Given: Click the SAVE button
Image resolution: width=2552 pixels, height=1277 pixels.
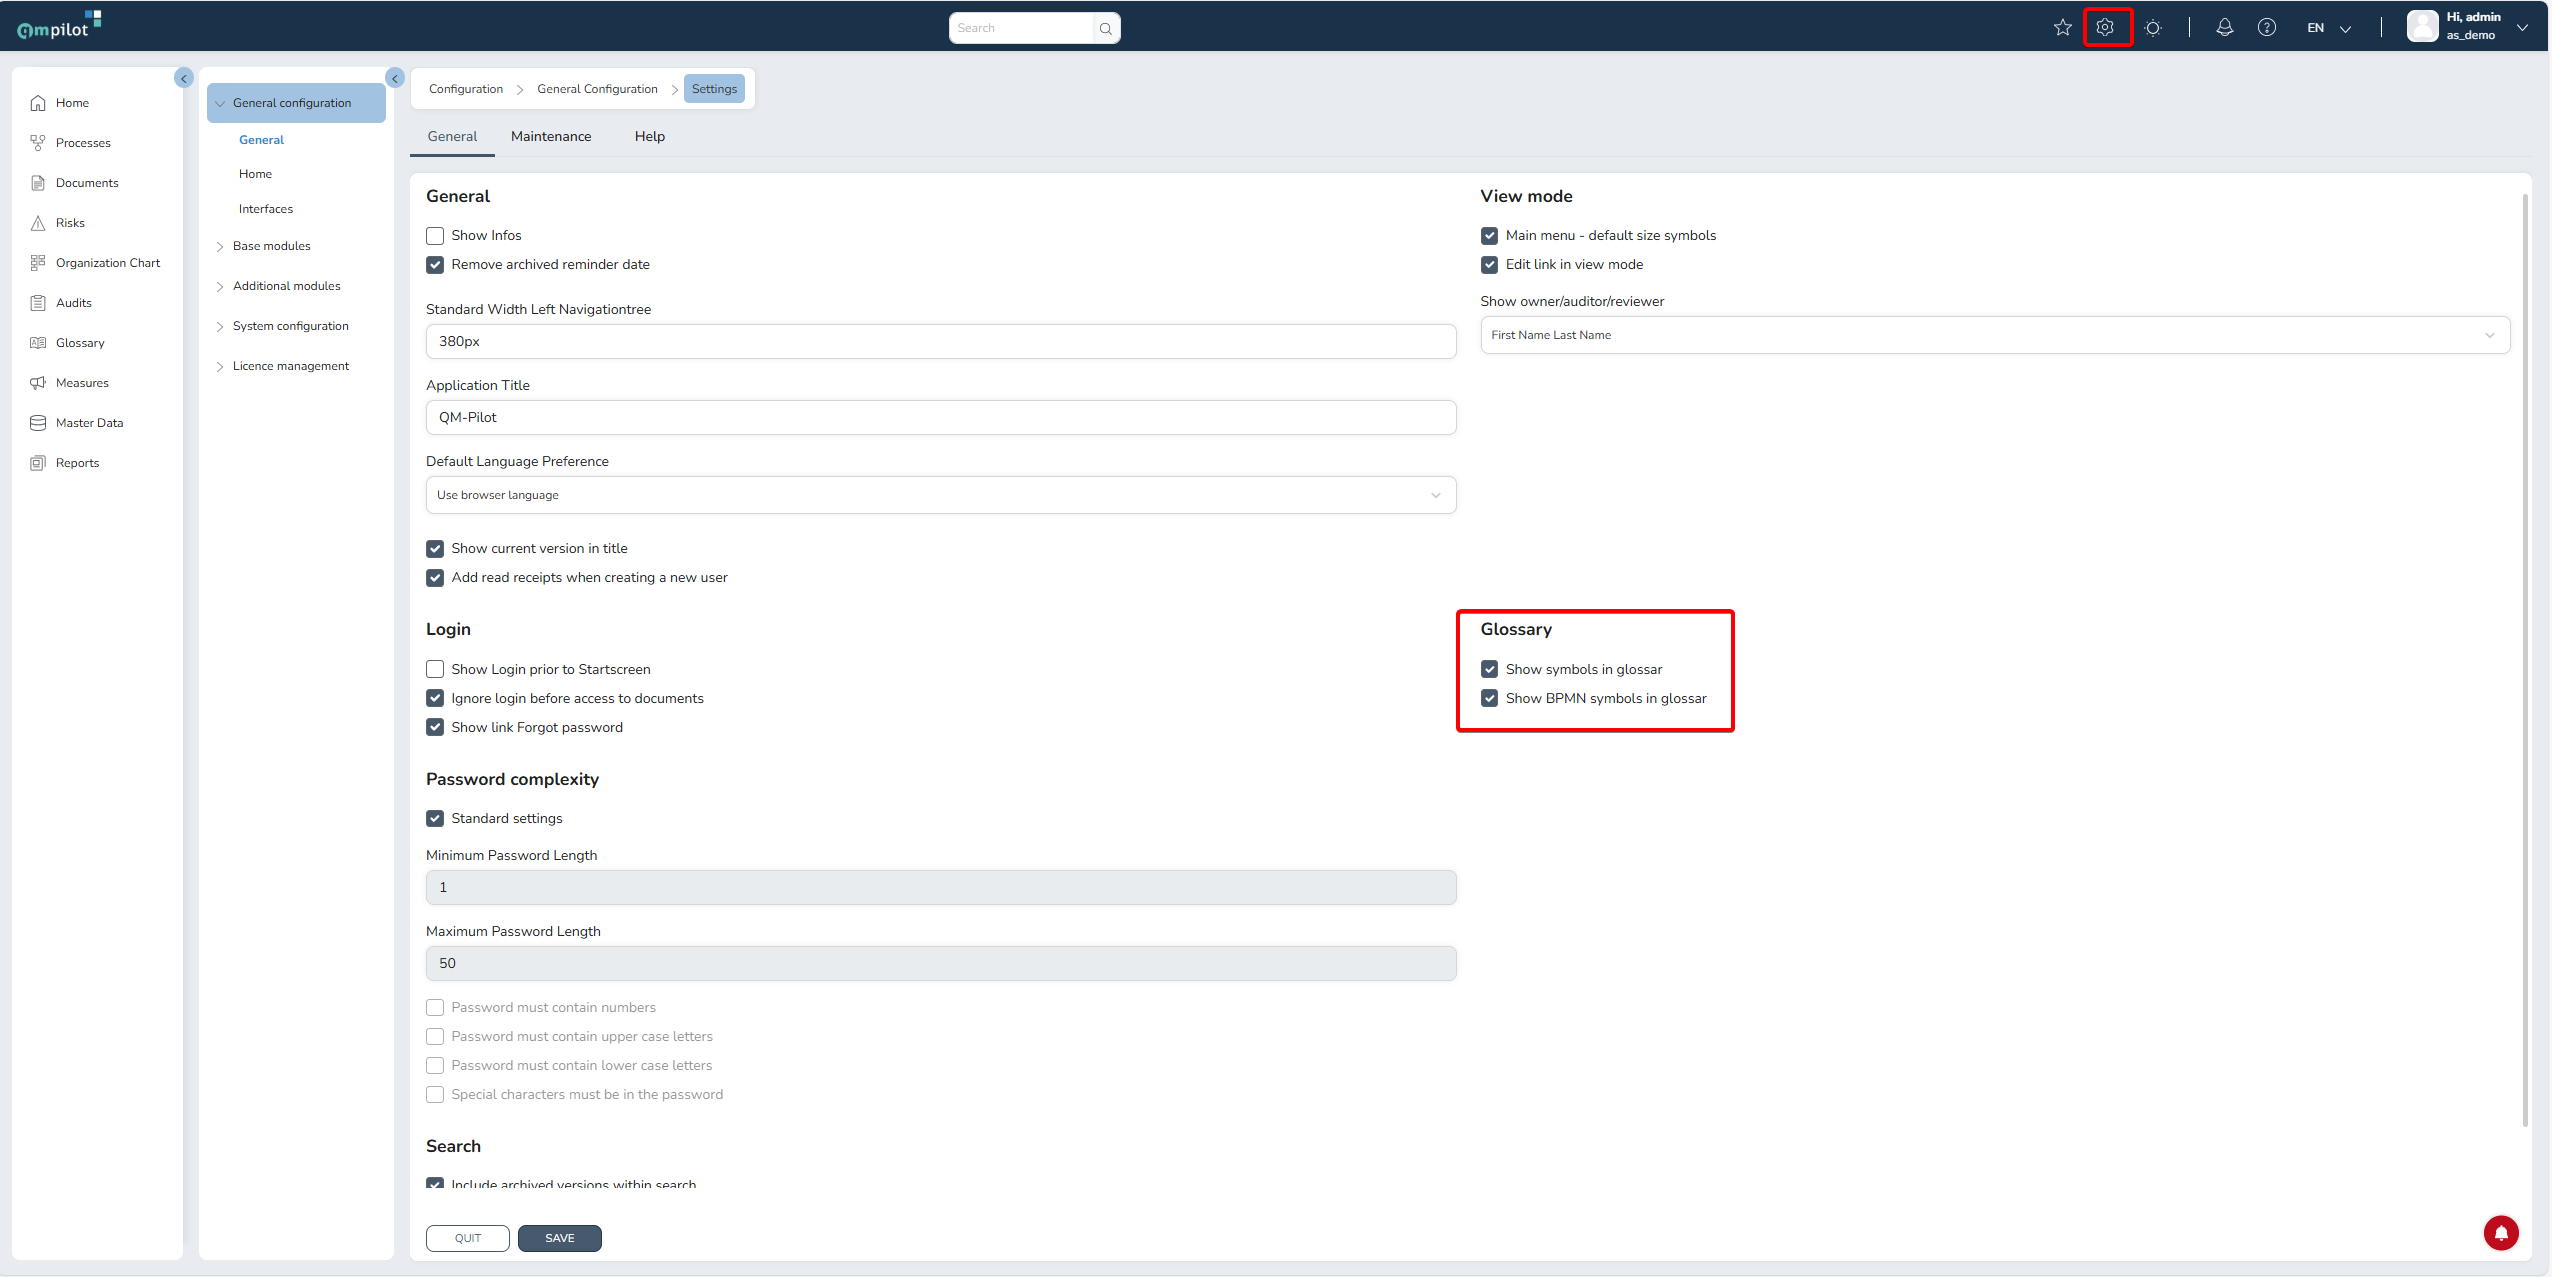Looking at the screenshot, I should (559, 1238).
